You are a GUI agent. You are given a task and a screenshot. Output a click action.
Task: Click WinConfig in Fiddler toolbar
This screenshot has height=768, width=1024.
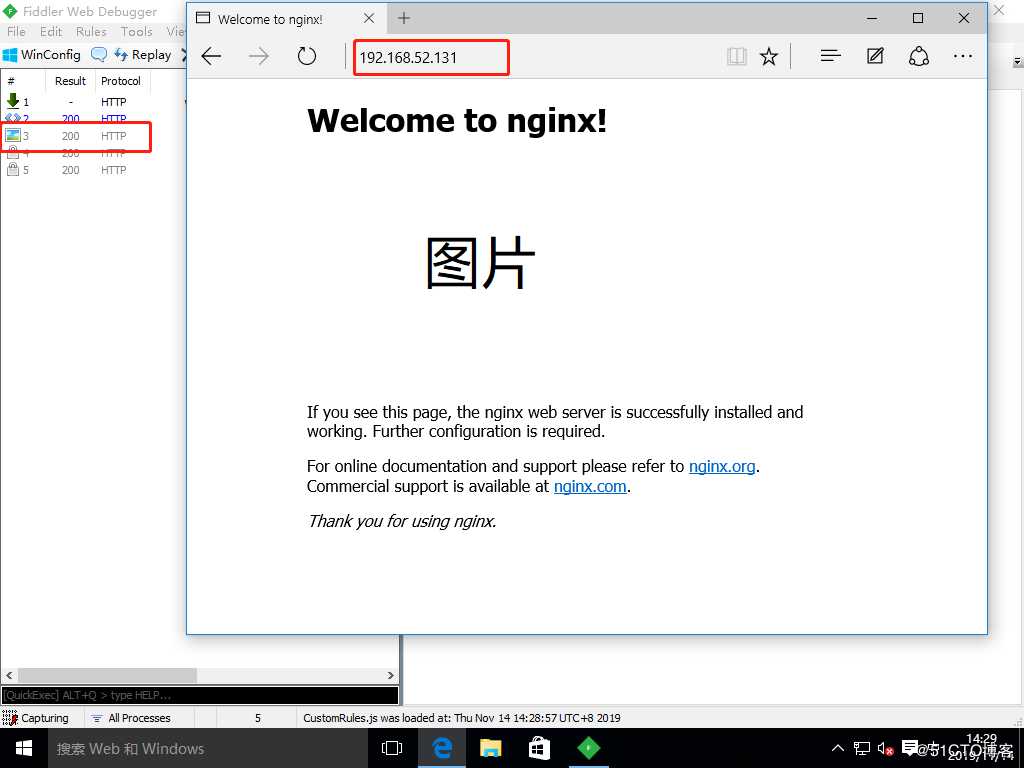click(x=42, y=55)
